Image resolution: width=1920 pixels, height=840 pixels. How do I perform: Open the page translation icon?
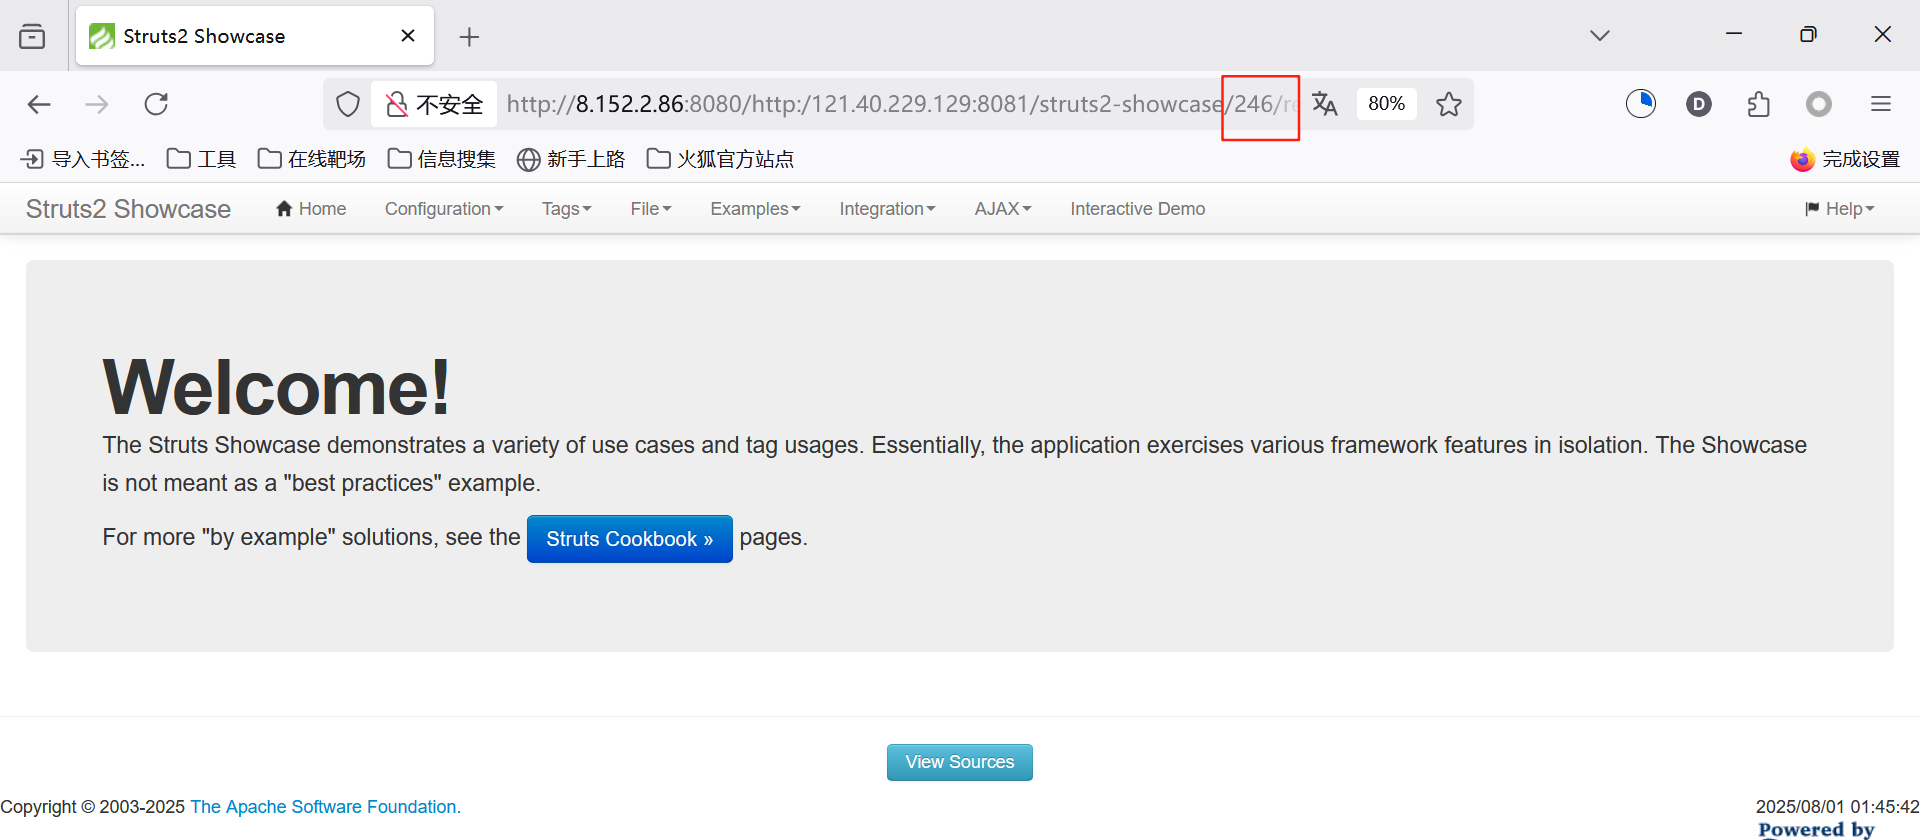[x=1325, y=104]
